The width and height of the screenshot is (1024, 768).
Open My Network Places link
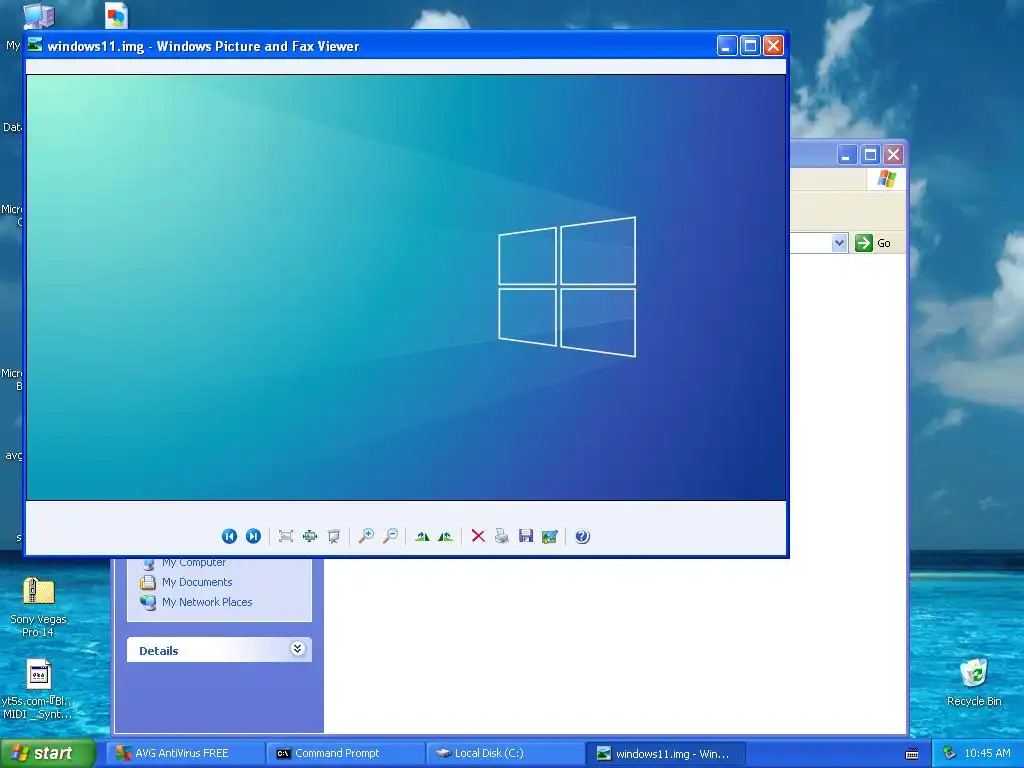click(207, 602)
